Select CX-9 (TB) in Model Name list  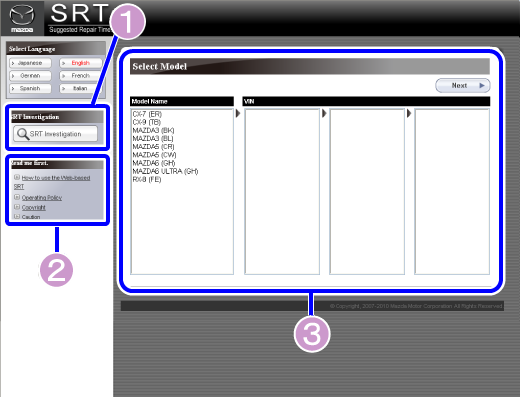[147, 122]
